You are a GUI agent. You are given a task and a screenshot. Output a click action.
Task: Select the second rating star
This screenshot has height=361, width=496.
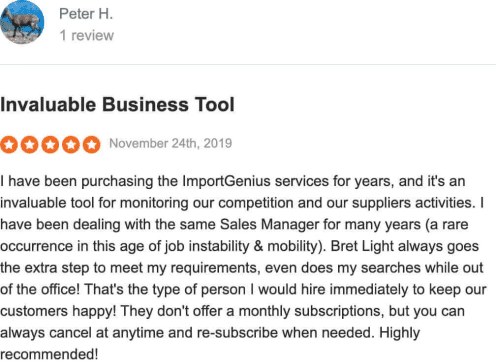point(30,145)
